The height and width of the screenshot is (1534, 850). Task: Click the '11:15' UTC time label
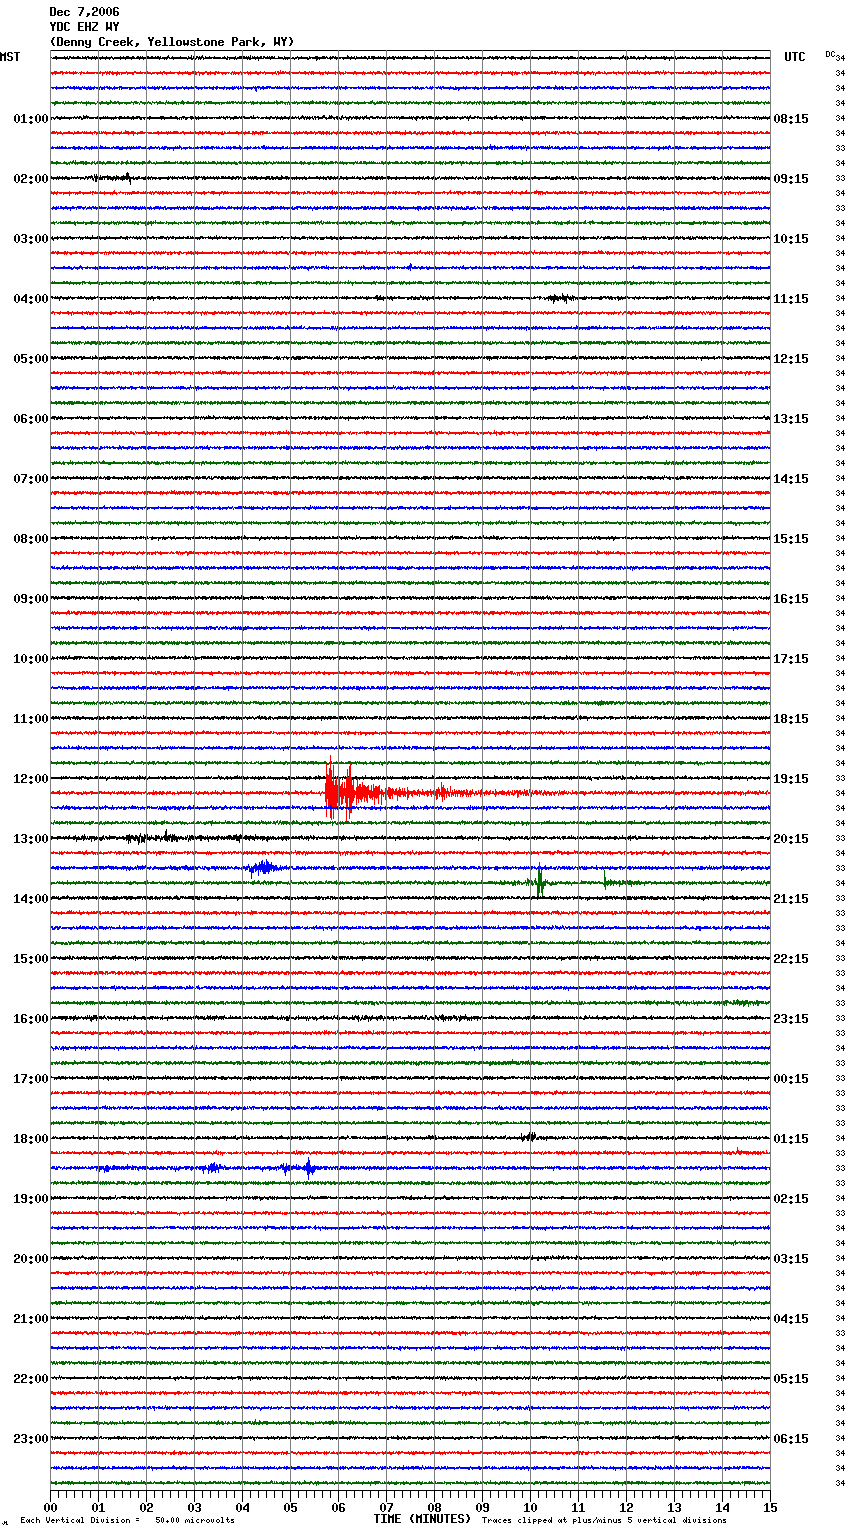pyautogui.click(x=791, y=299)
